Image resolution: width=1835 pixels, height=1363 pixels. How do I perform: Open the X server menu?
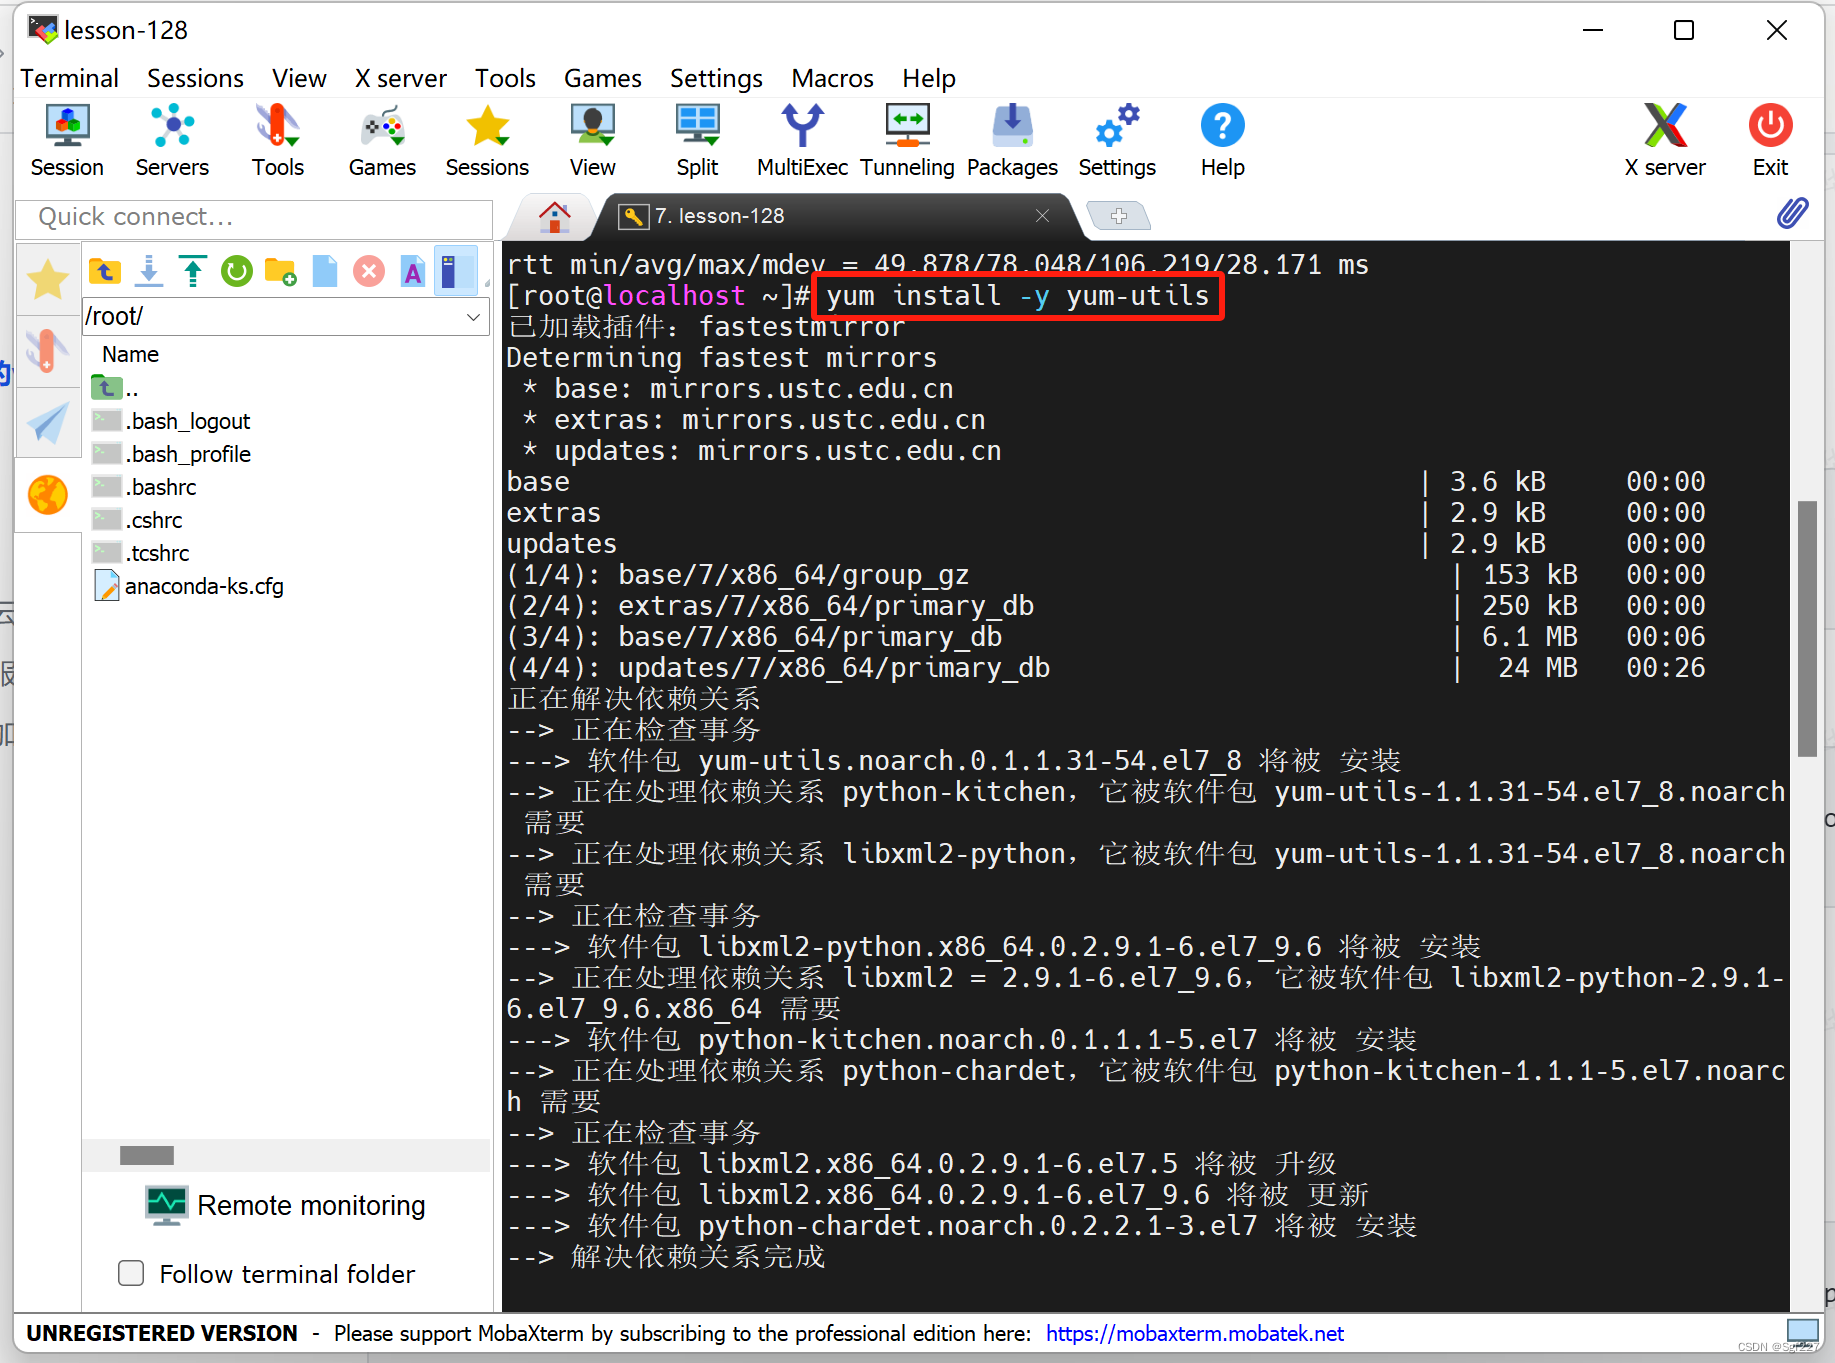tap(400, 78)
